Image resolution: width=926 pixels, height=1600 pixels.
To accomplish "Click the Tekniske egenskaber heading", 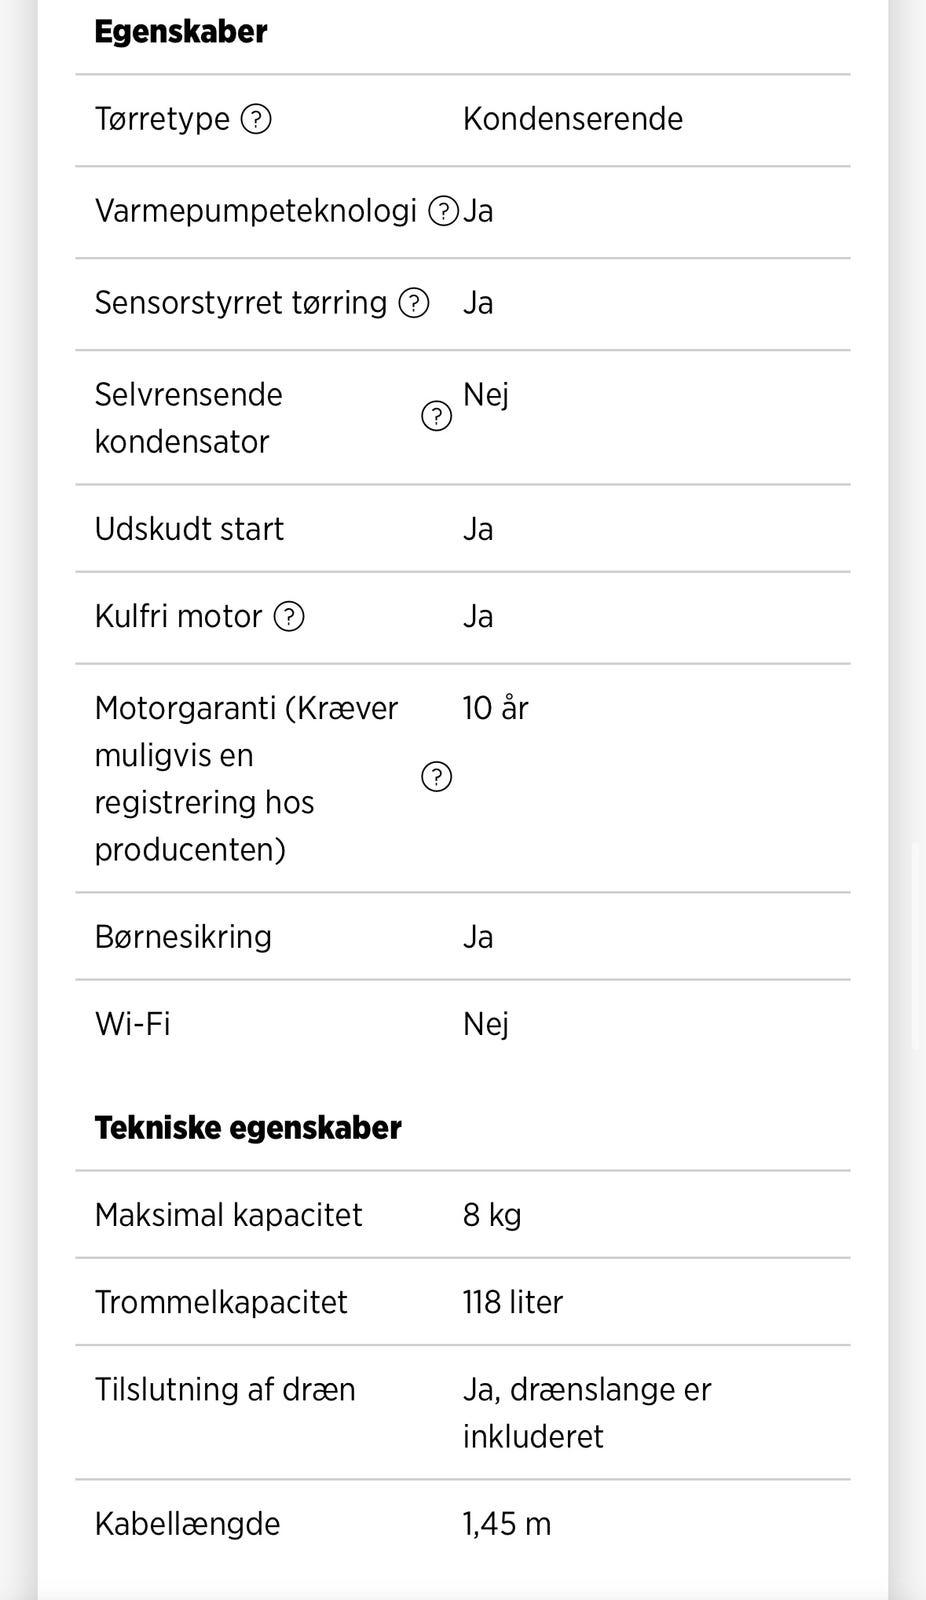I will tap(248, 1128).
